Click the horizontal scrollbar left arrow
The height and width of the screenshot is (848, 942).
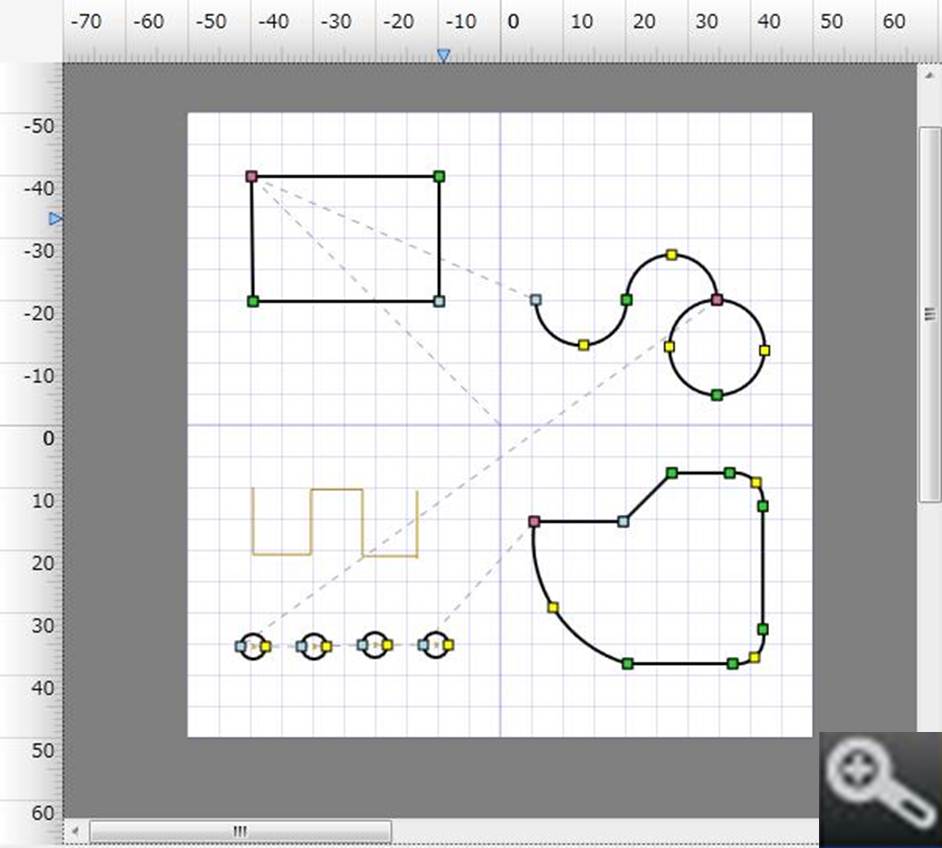click(x=74, y=831)
